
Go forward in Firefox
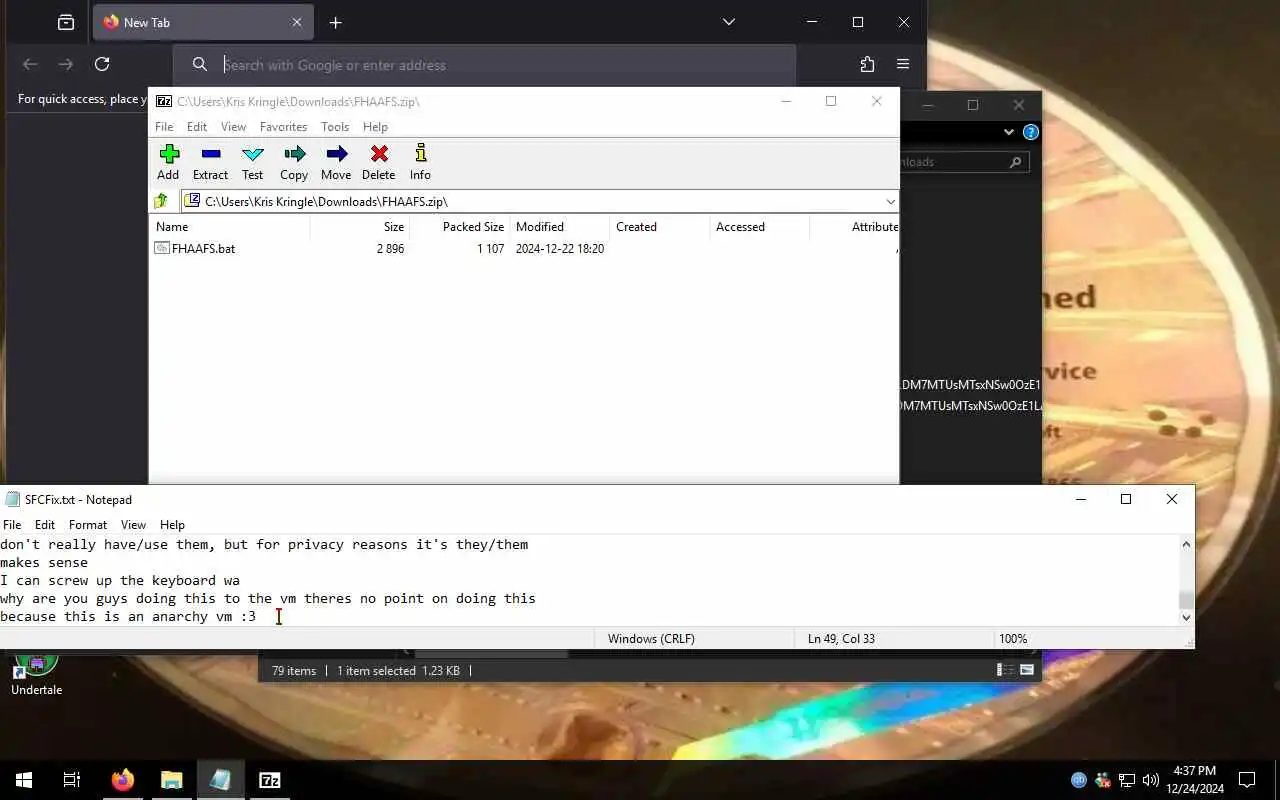coord(66,64)
